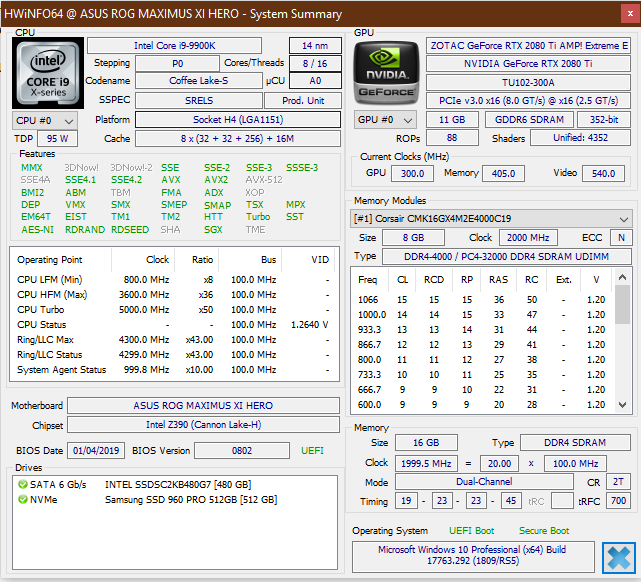The width and height of the screenshot is (641, 582).
Task: Click the 11 GB video memory value
Action: (452, 120)
